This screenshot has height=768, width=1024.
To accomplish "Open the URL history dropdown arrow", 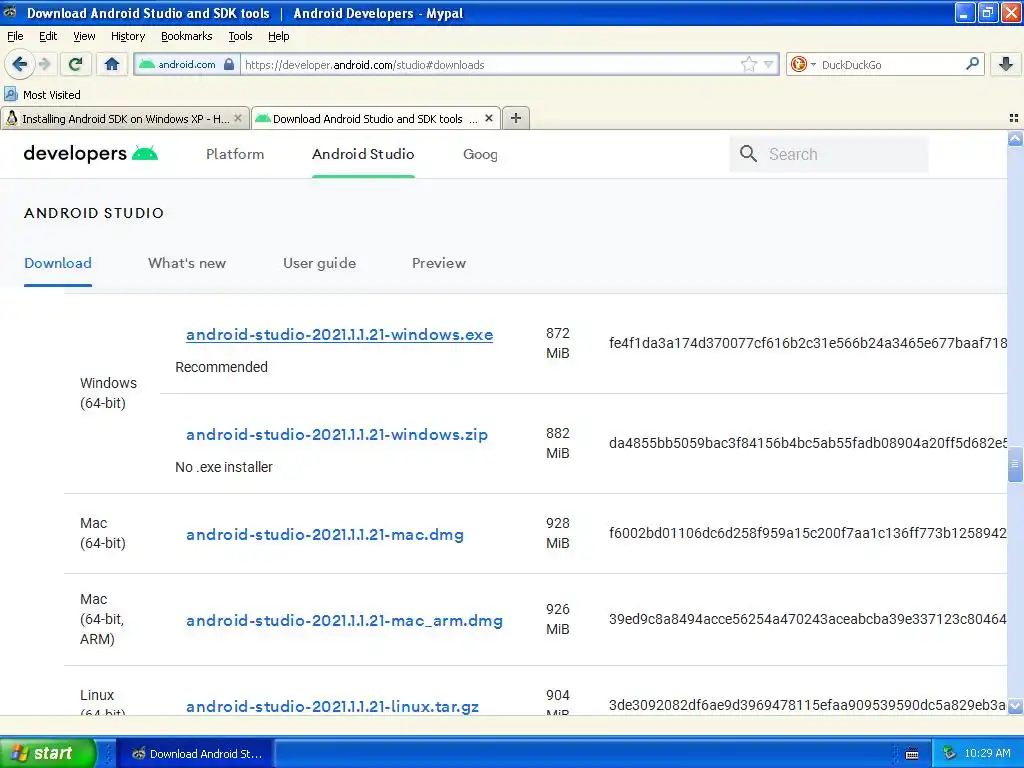I will (769, 64).
